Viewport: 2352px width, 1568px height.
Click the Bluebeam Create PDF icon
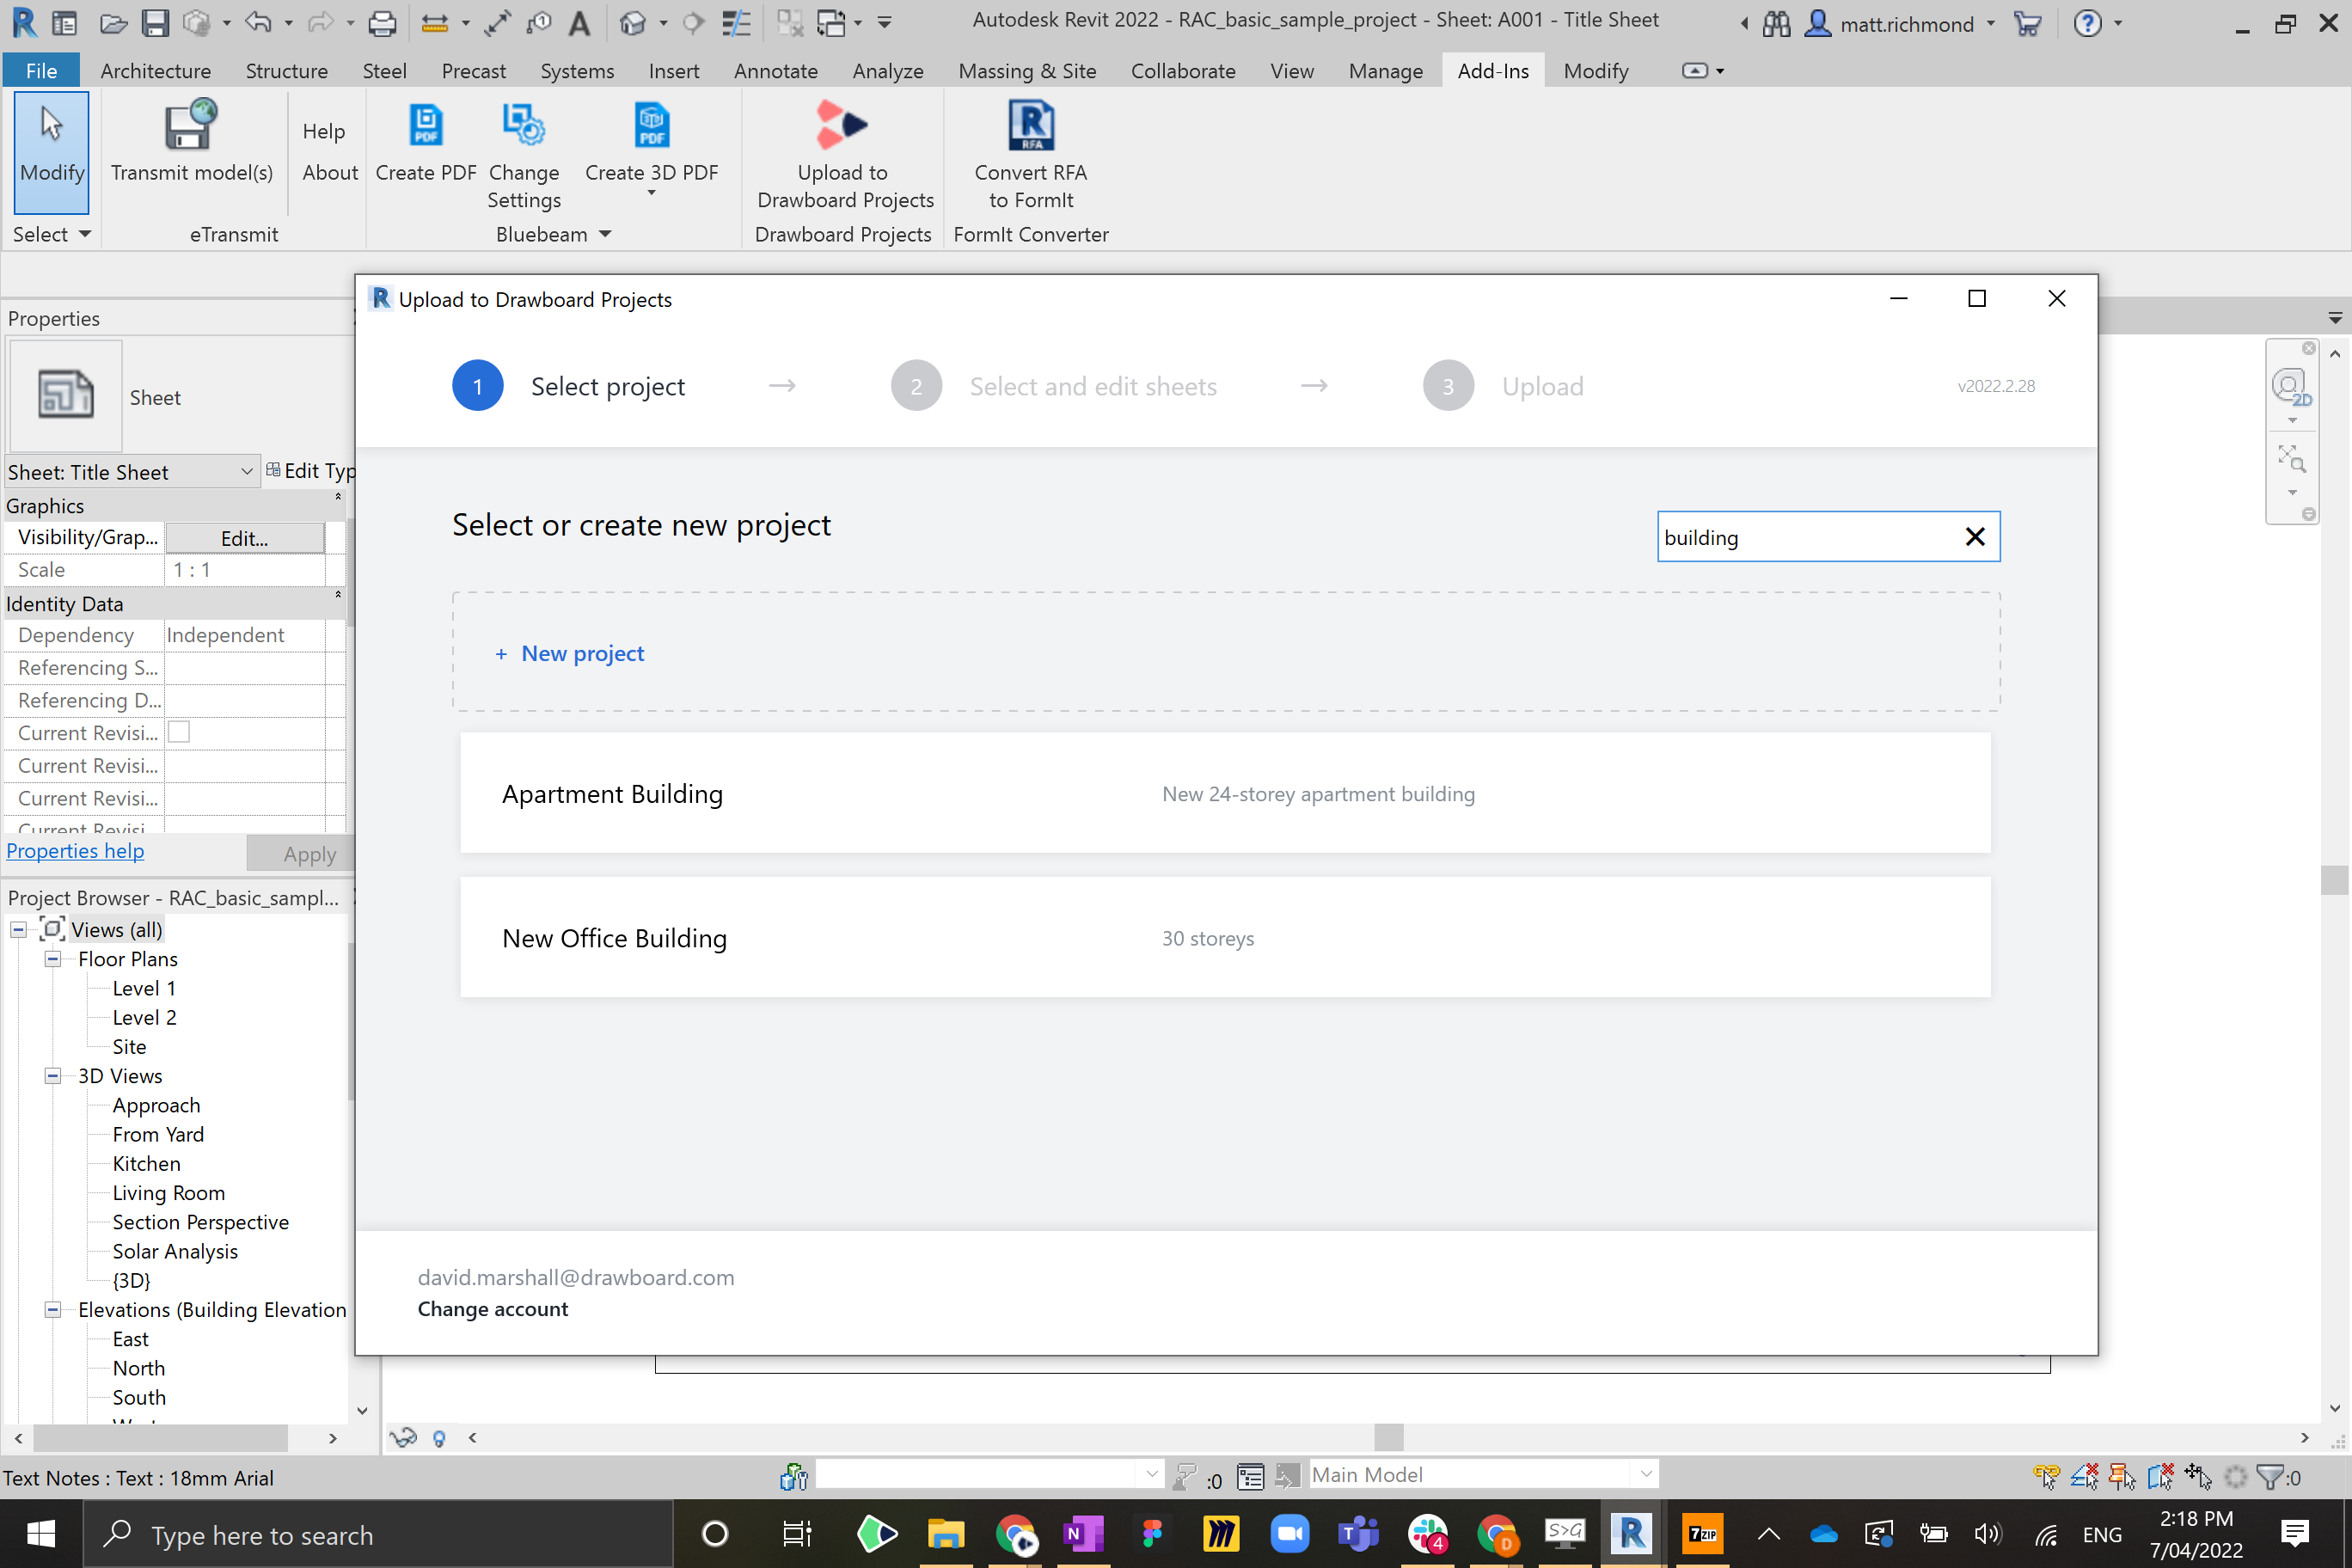click(426, 126)
